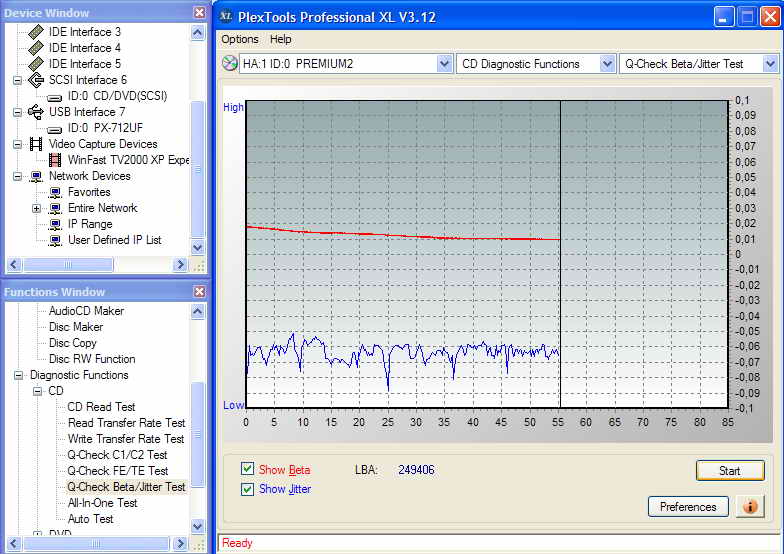Click the PlexTools XL title bar icon
The height and width of the screenshot is (554, 784).
226,16
